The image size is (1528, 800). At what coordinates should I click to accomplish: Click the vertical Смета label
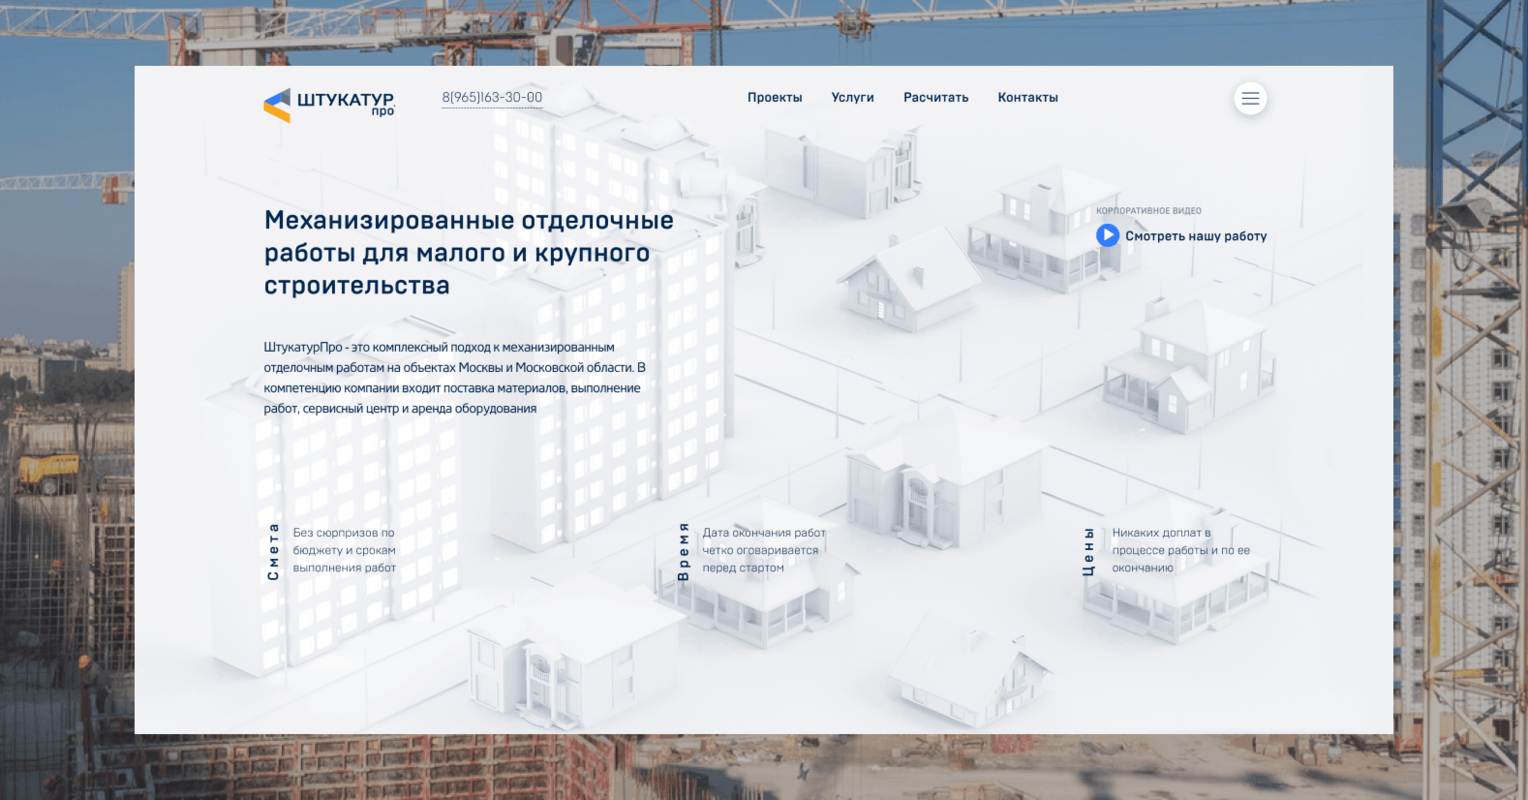point(273,551)
